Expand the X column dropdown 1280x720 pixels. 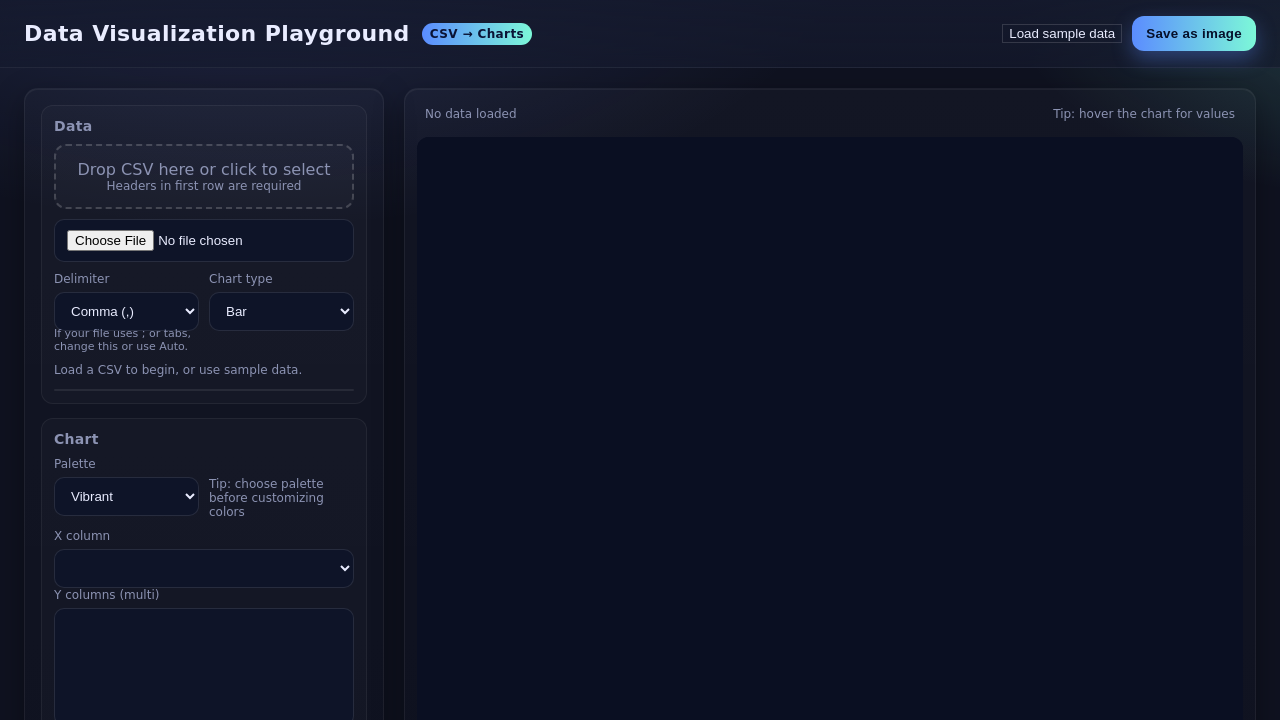[204, 568]
